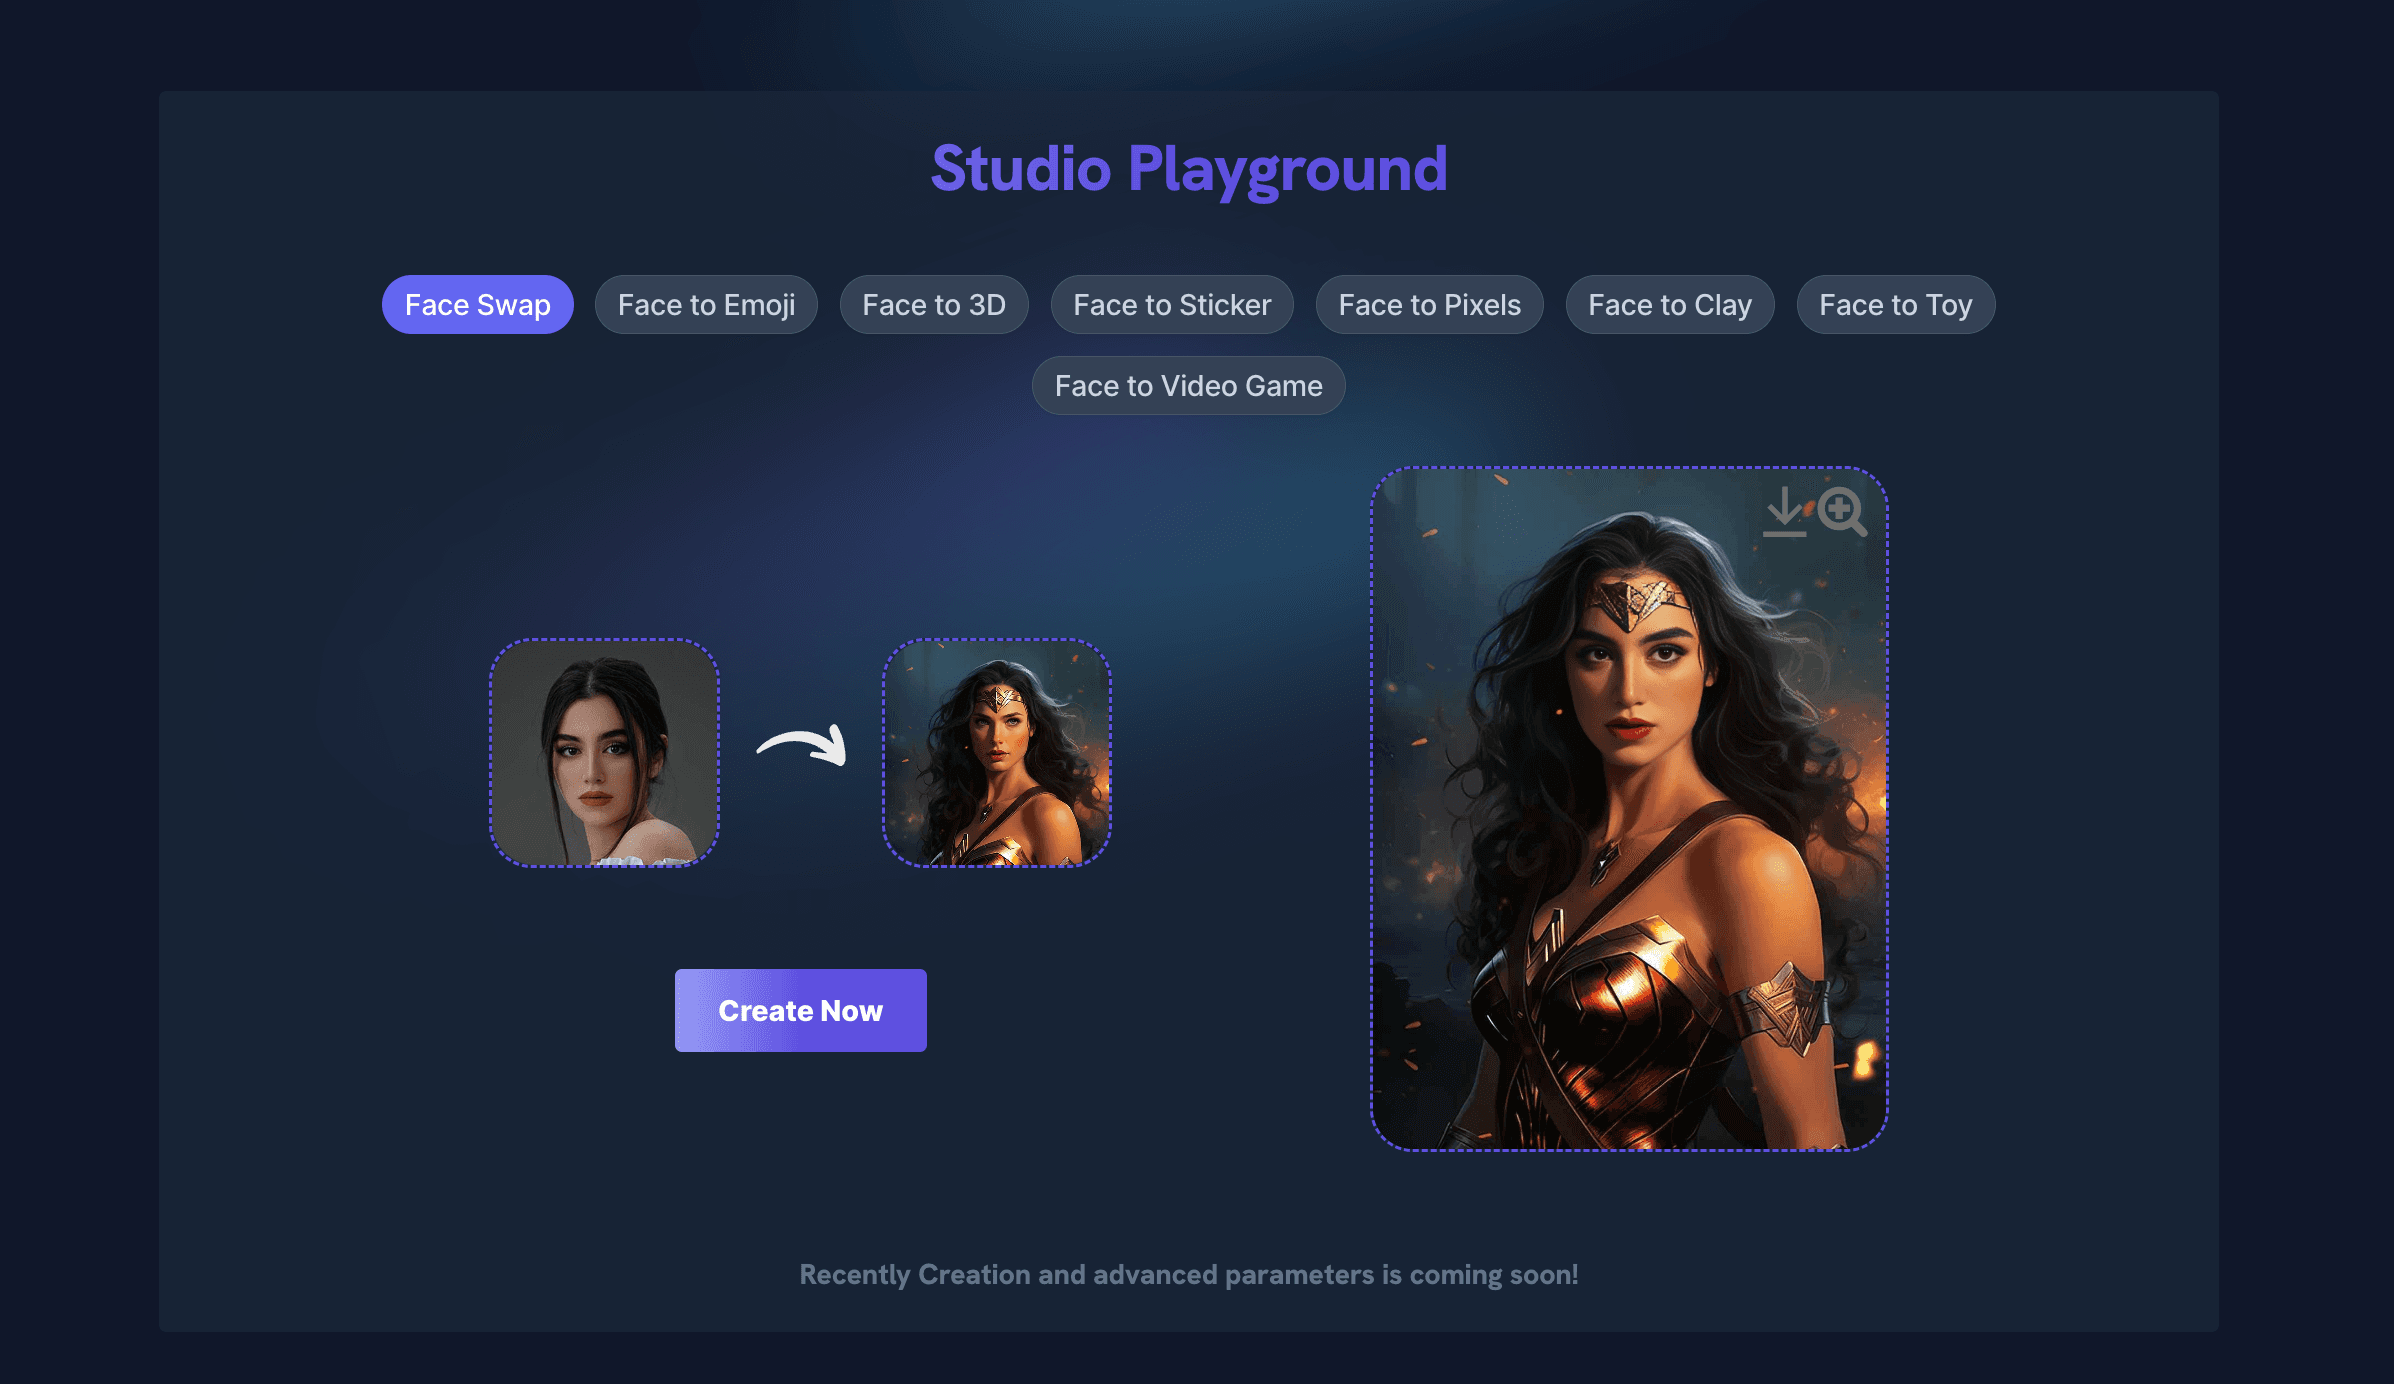Zoom in on result with magnifier icon
The image size is (2394, 1384).
(1841, 512)
